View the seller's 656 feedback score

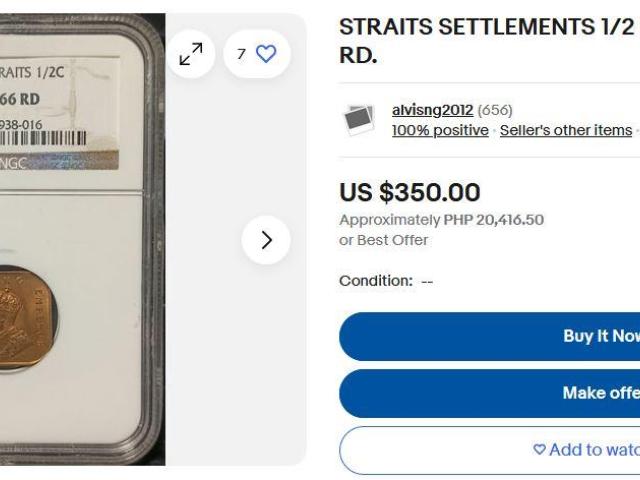[495, 110]
